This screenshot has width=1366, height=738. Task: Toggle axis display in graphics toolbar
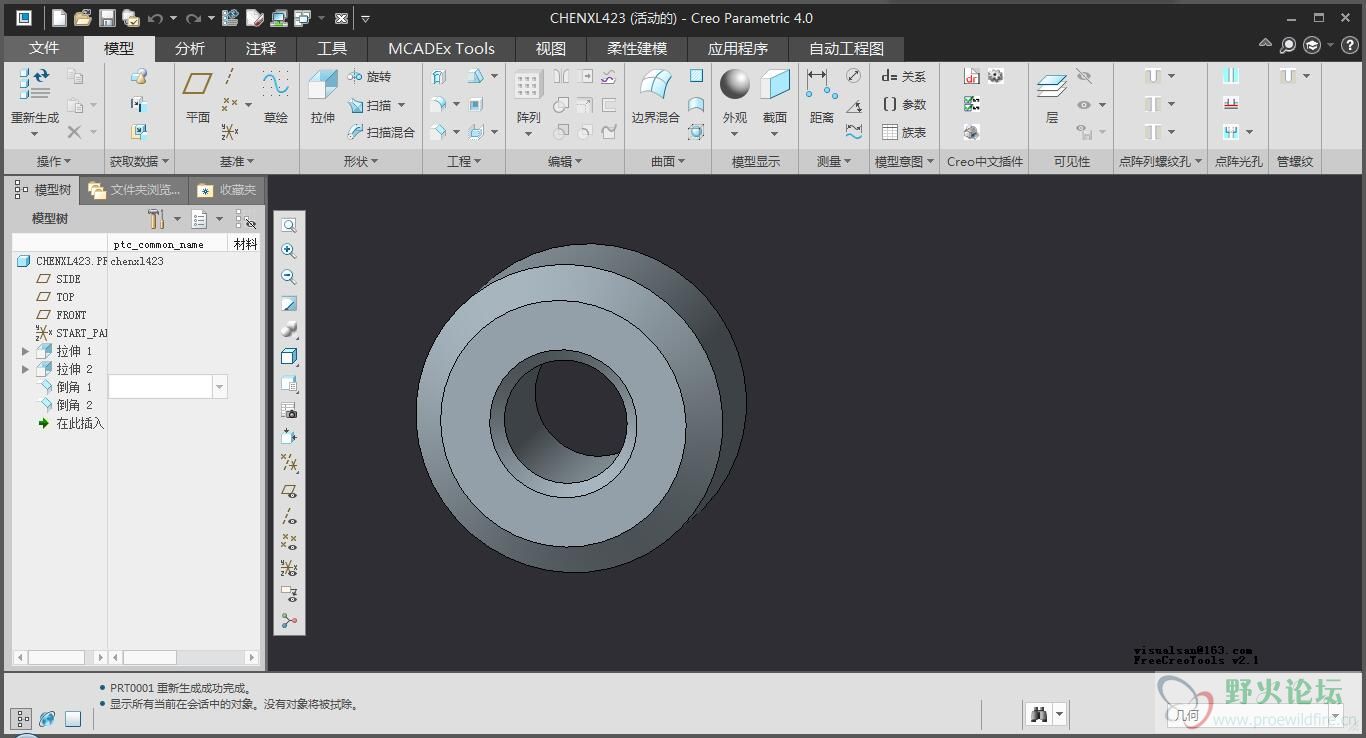click(289, 516)
